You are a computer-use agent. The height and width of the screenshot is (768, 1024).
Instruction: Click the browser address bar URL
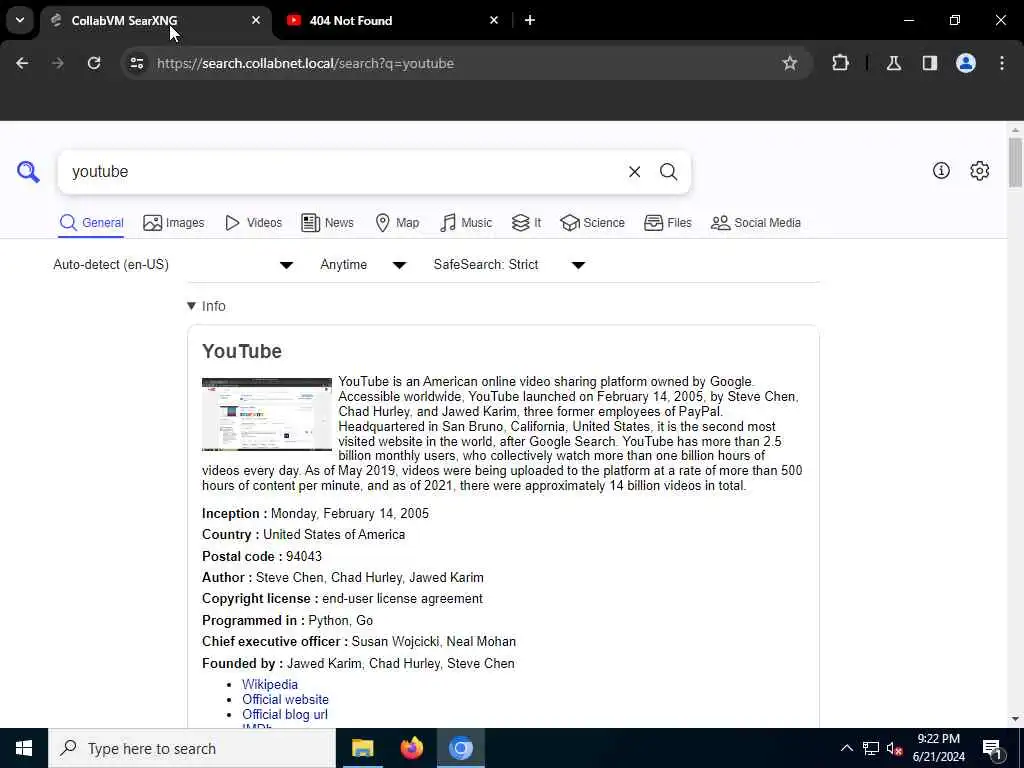(x=305, y=63)
